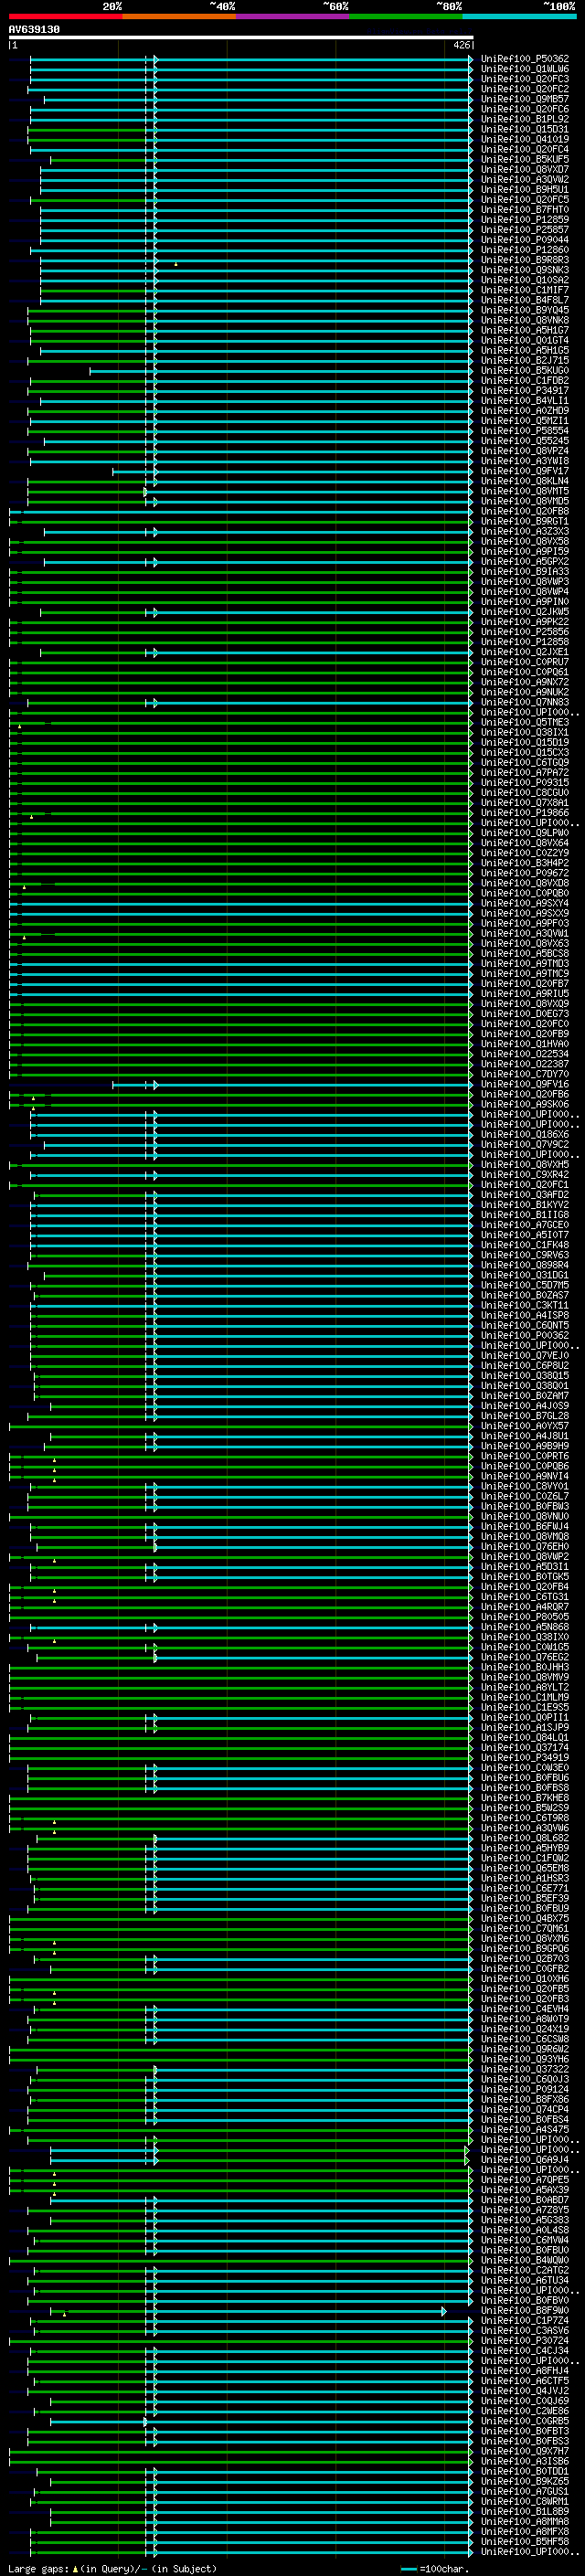Click the white query sequence bar
Screen dimensions: 585x2576
[x=241, y=37]
